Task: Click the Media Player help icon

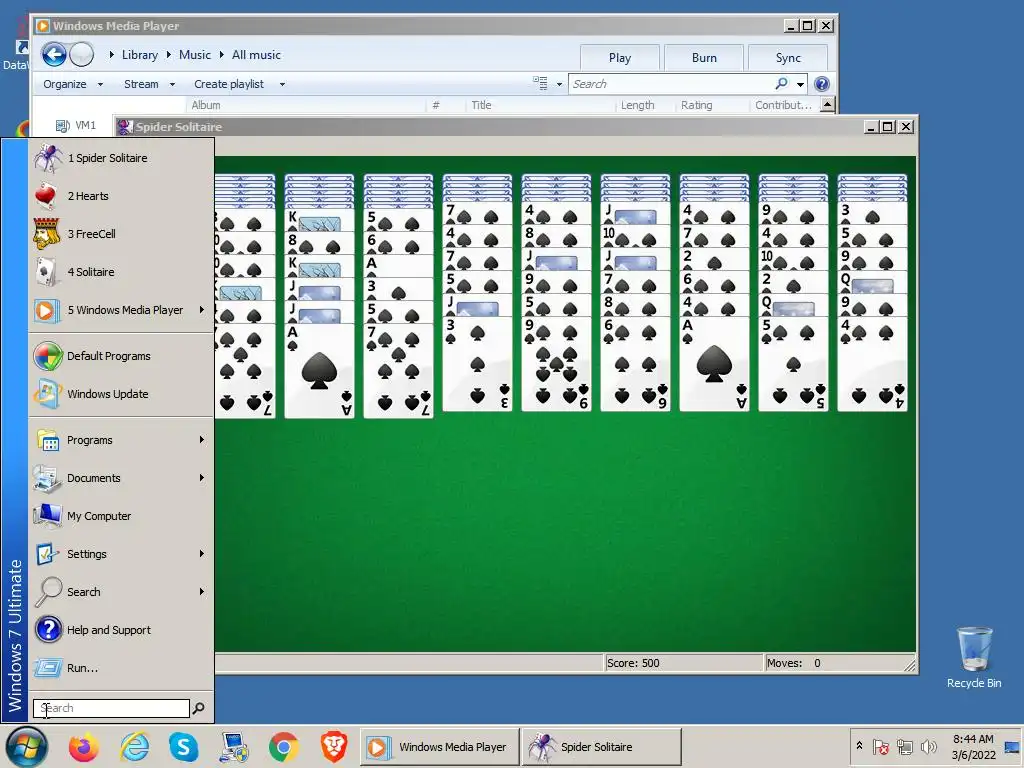Action: 822,84
